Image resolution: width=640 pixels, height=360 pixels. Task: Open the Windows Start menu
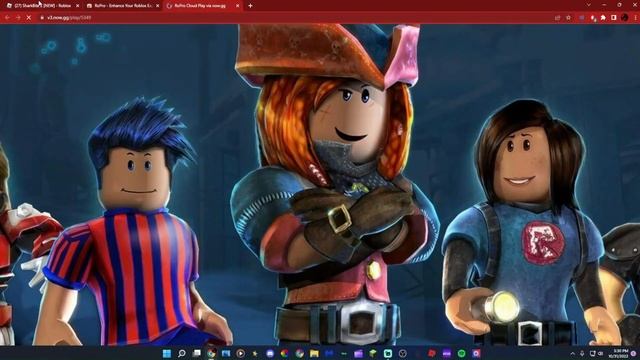pyautogui.click(x=167, y=353)
